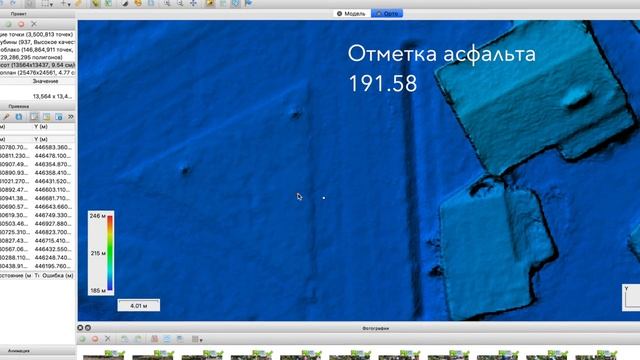640x360 pixels.
Task: Select the DEM row (13564x13437)
Action: click(38, 65)
